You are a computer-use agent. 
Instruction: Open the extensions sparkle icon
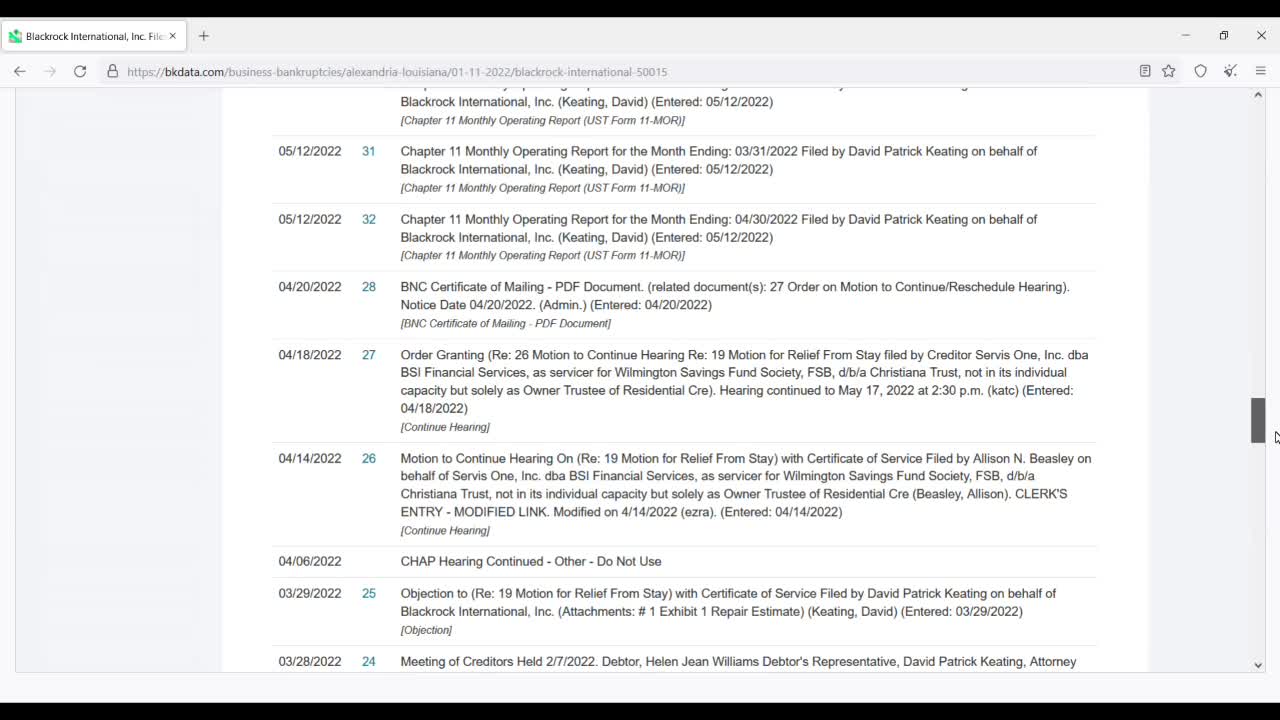1231,71
